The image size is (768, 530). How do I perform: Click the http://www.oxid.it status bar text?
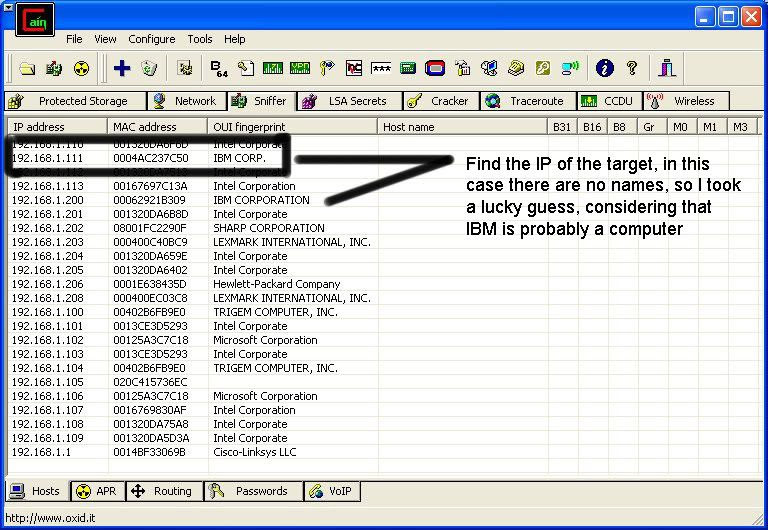click(50, 518)
